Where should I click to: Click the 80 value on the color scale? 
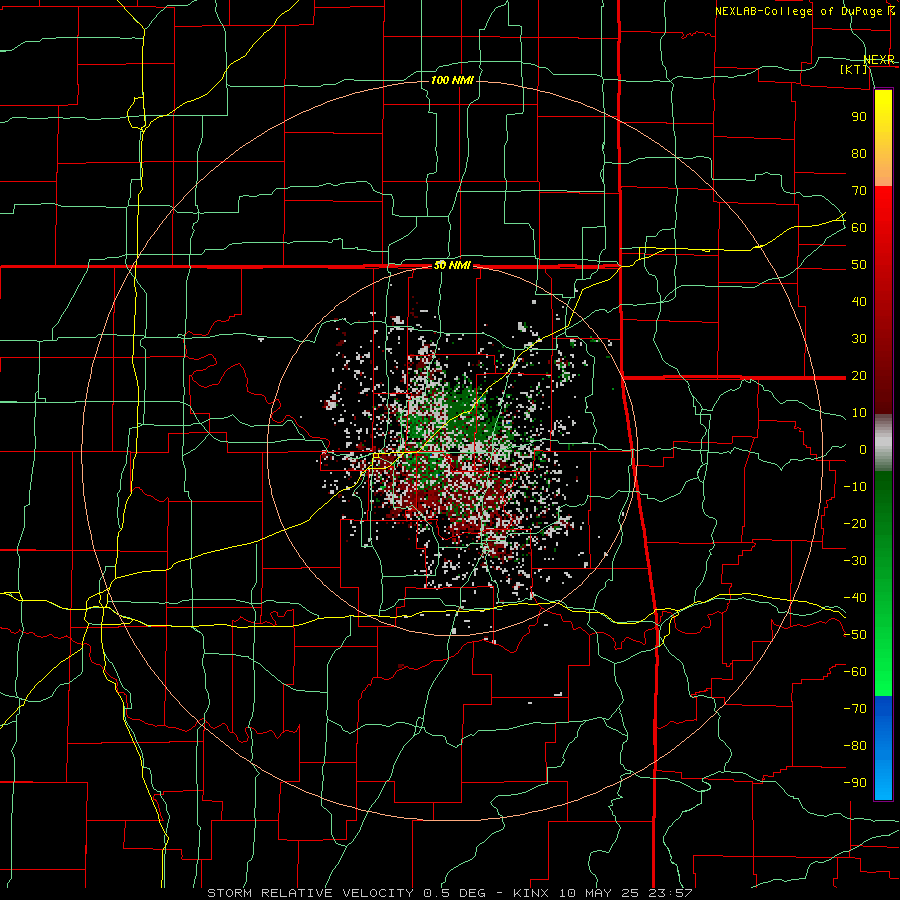coord(859,153)
